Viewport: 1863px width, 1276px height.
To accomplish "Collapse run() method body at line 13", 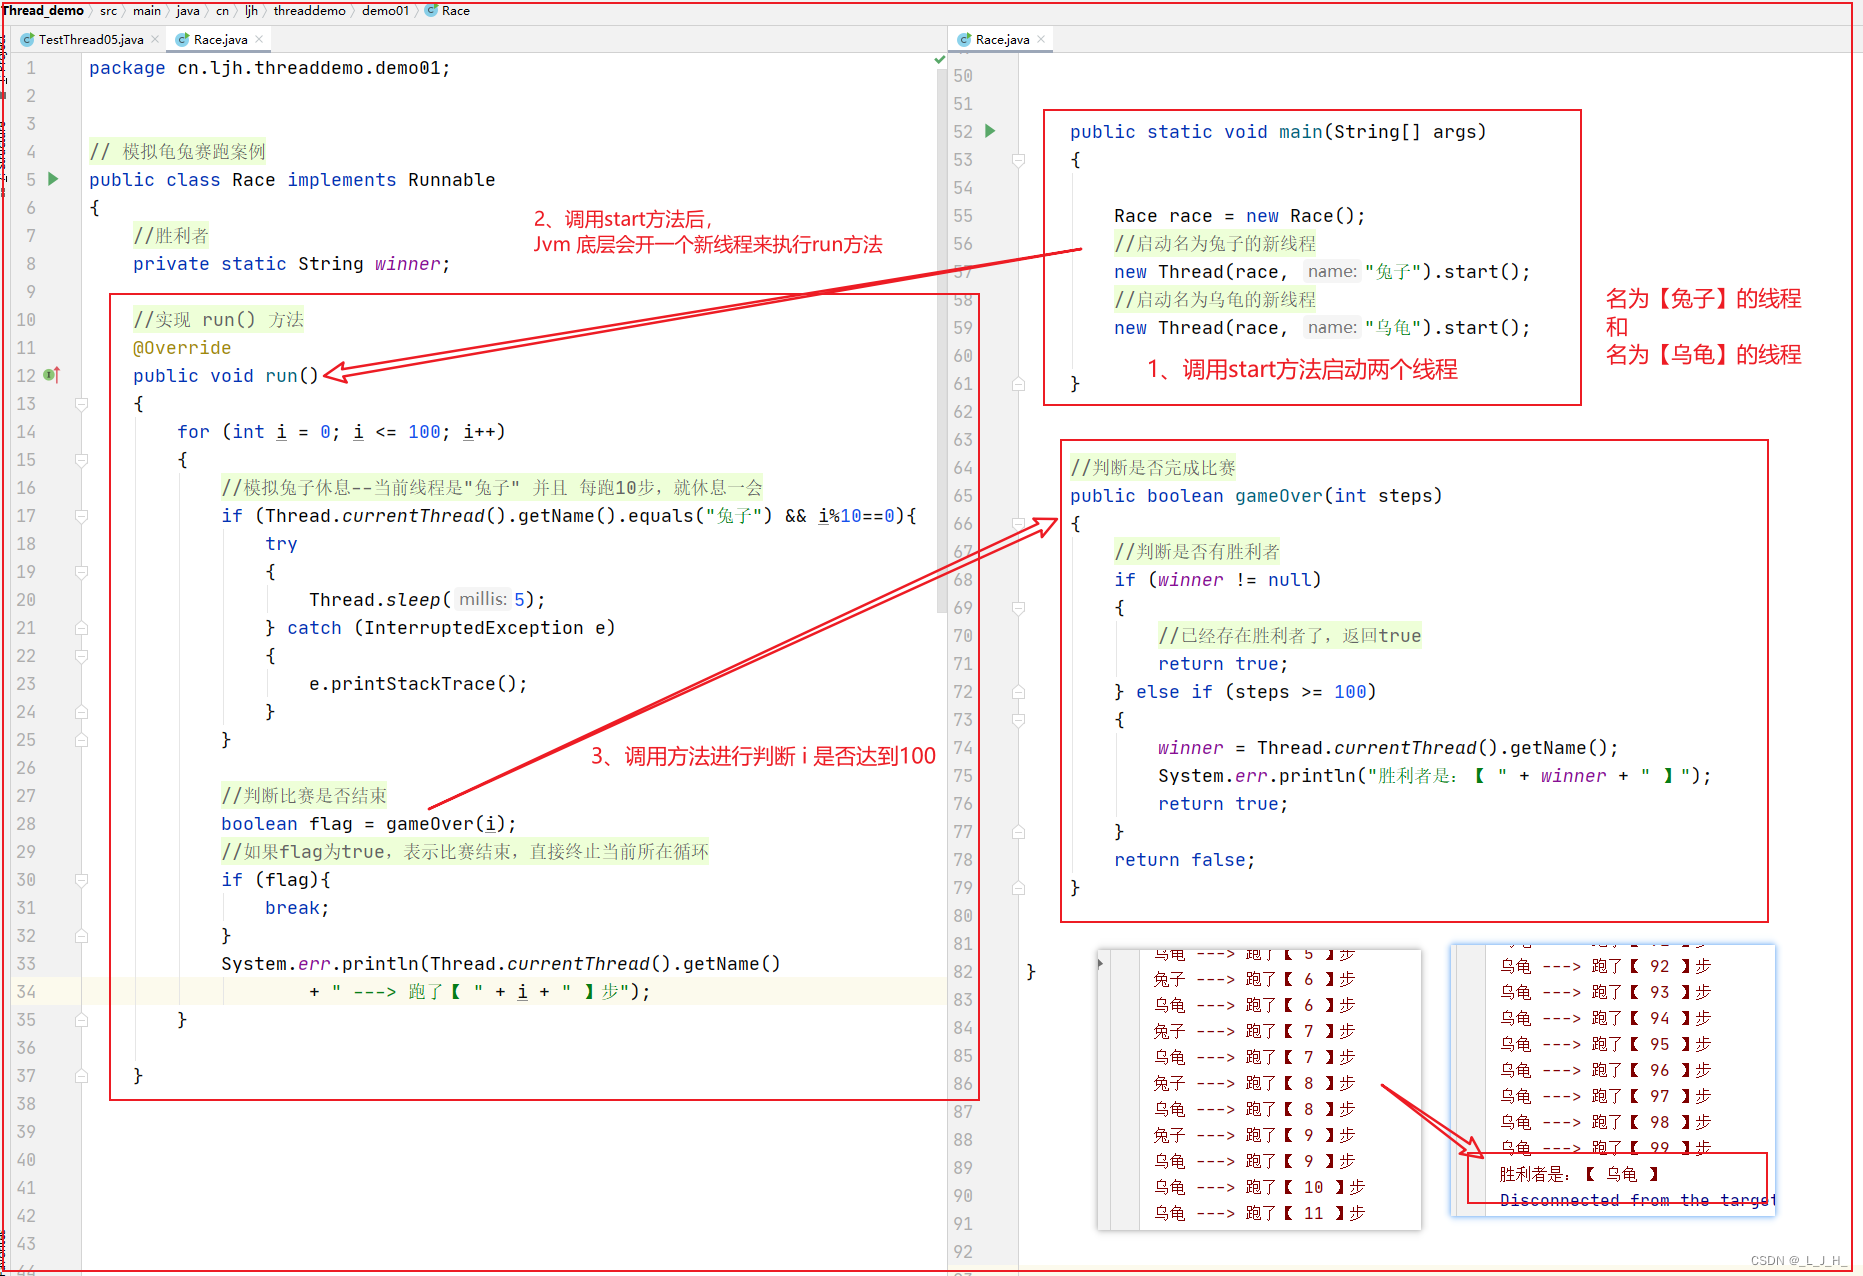I will pos(82,404).
